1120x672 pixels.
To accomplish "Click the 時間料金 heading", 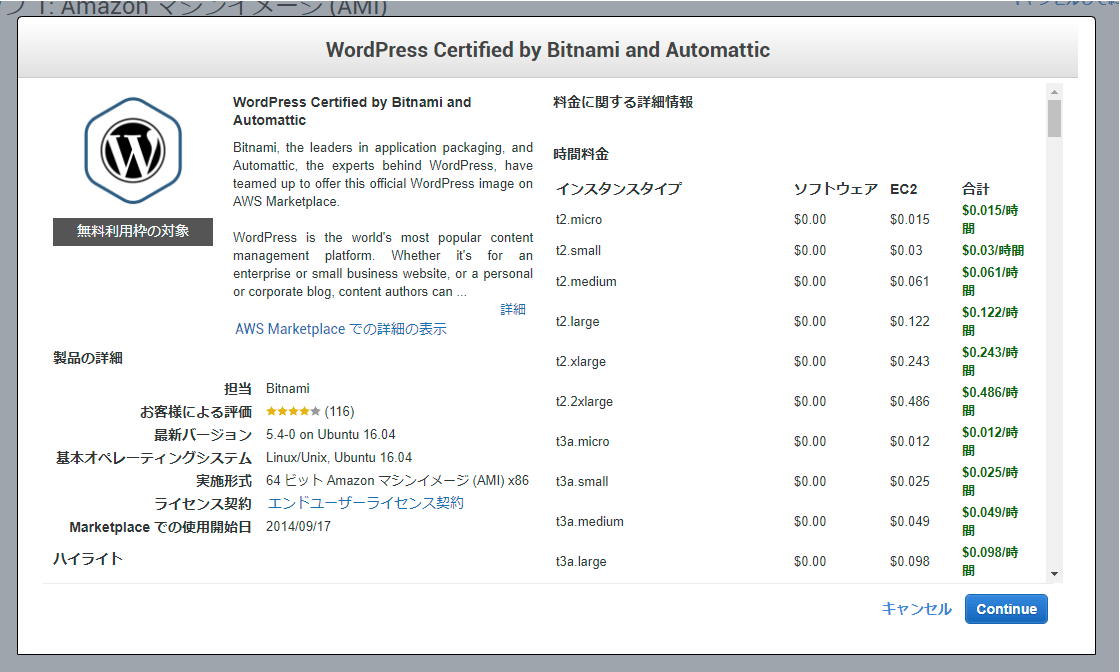I will pos(581,154).
